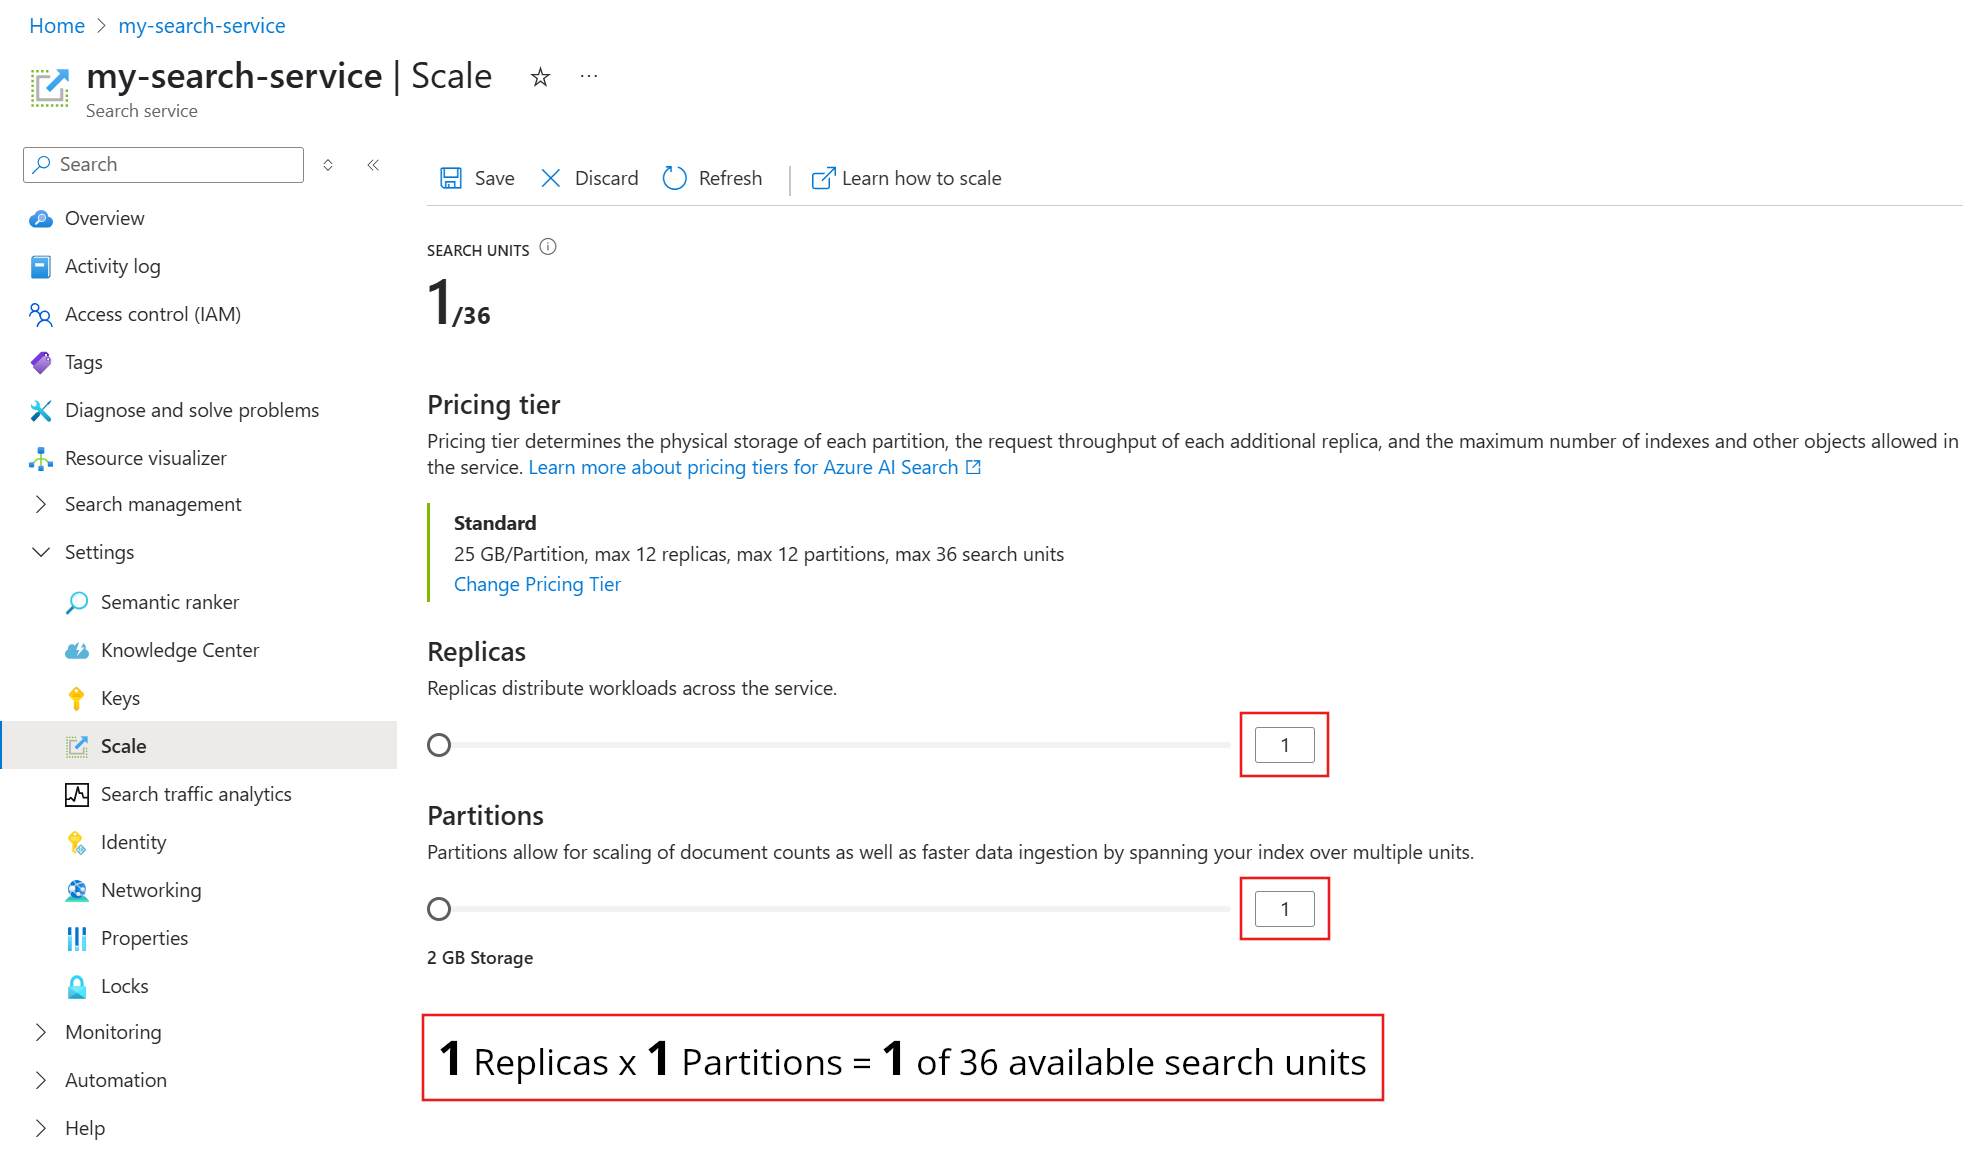The image size is (1970, 1150).
Task: Expand the Monitoring section
Action: (x=41, y=1032)
